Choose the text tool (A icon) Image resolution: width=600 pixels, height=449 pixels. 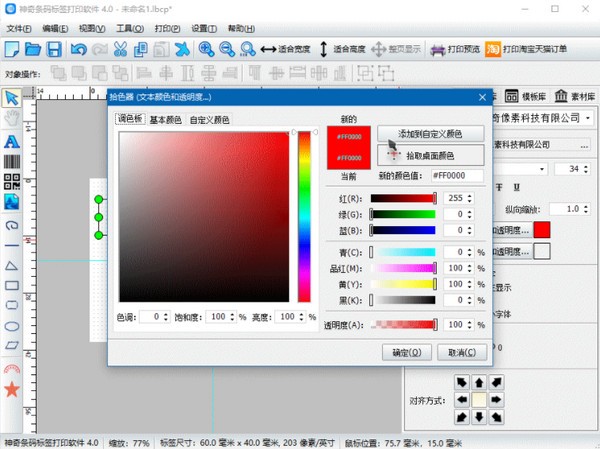click(12, 140)
